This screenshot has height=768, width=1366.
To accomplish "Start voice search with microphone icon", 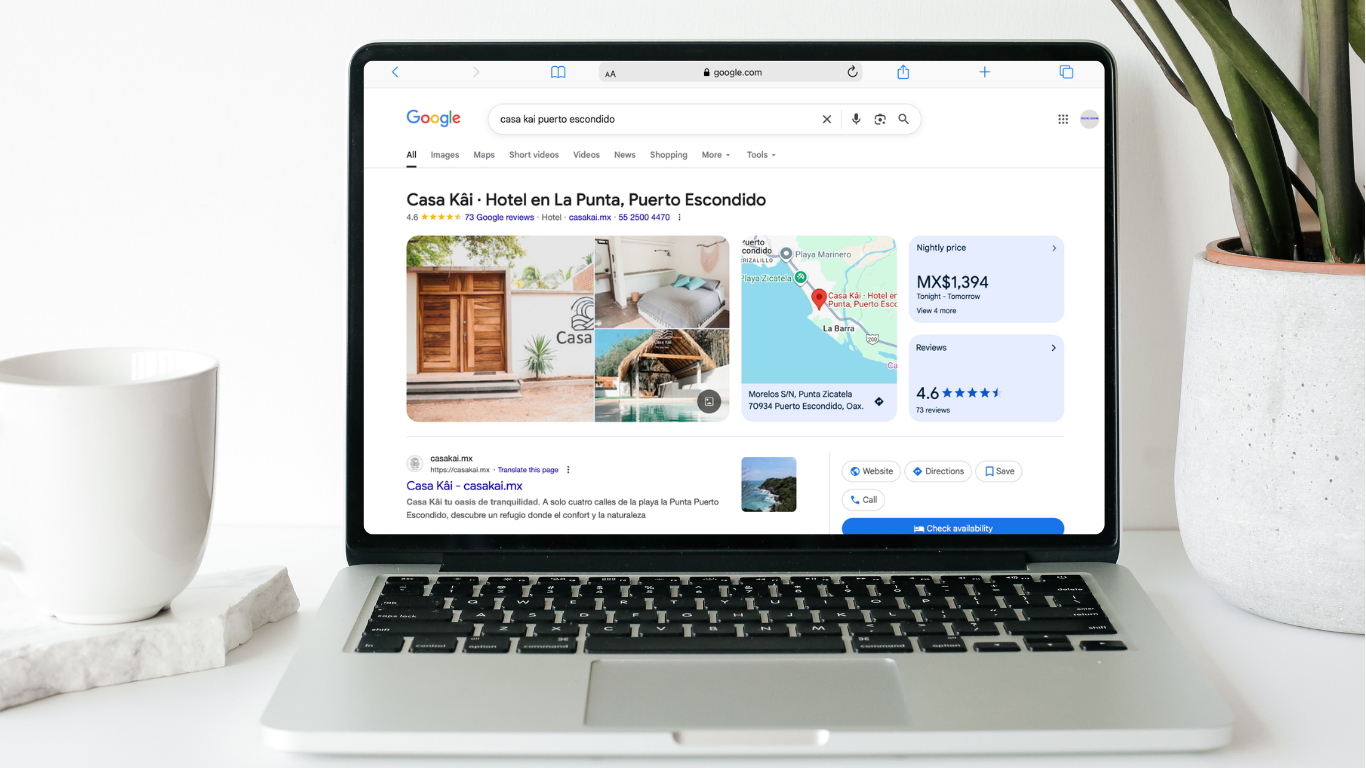I will pos(856,119).
